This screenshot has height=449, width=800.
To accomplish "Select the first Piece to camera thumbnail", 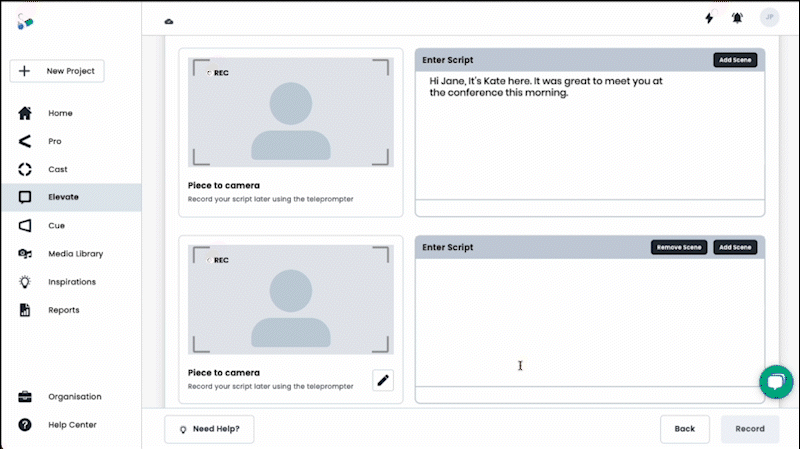I will 290,112.
